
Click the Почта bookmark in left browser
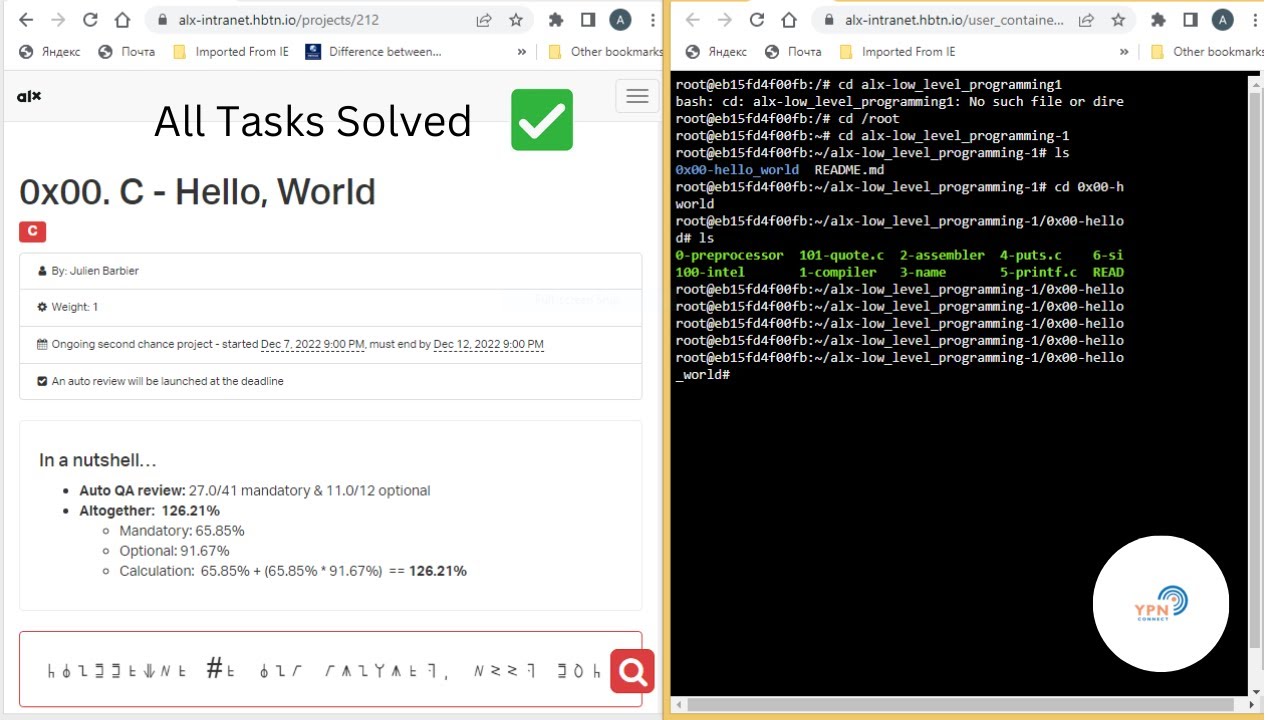coord(126,52)
